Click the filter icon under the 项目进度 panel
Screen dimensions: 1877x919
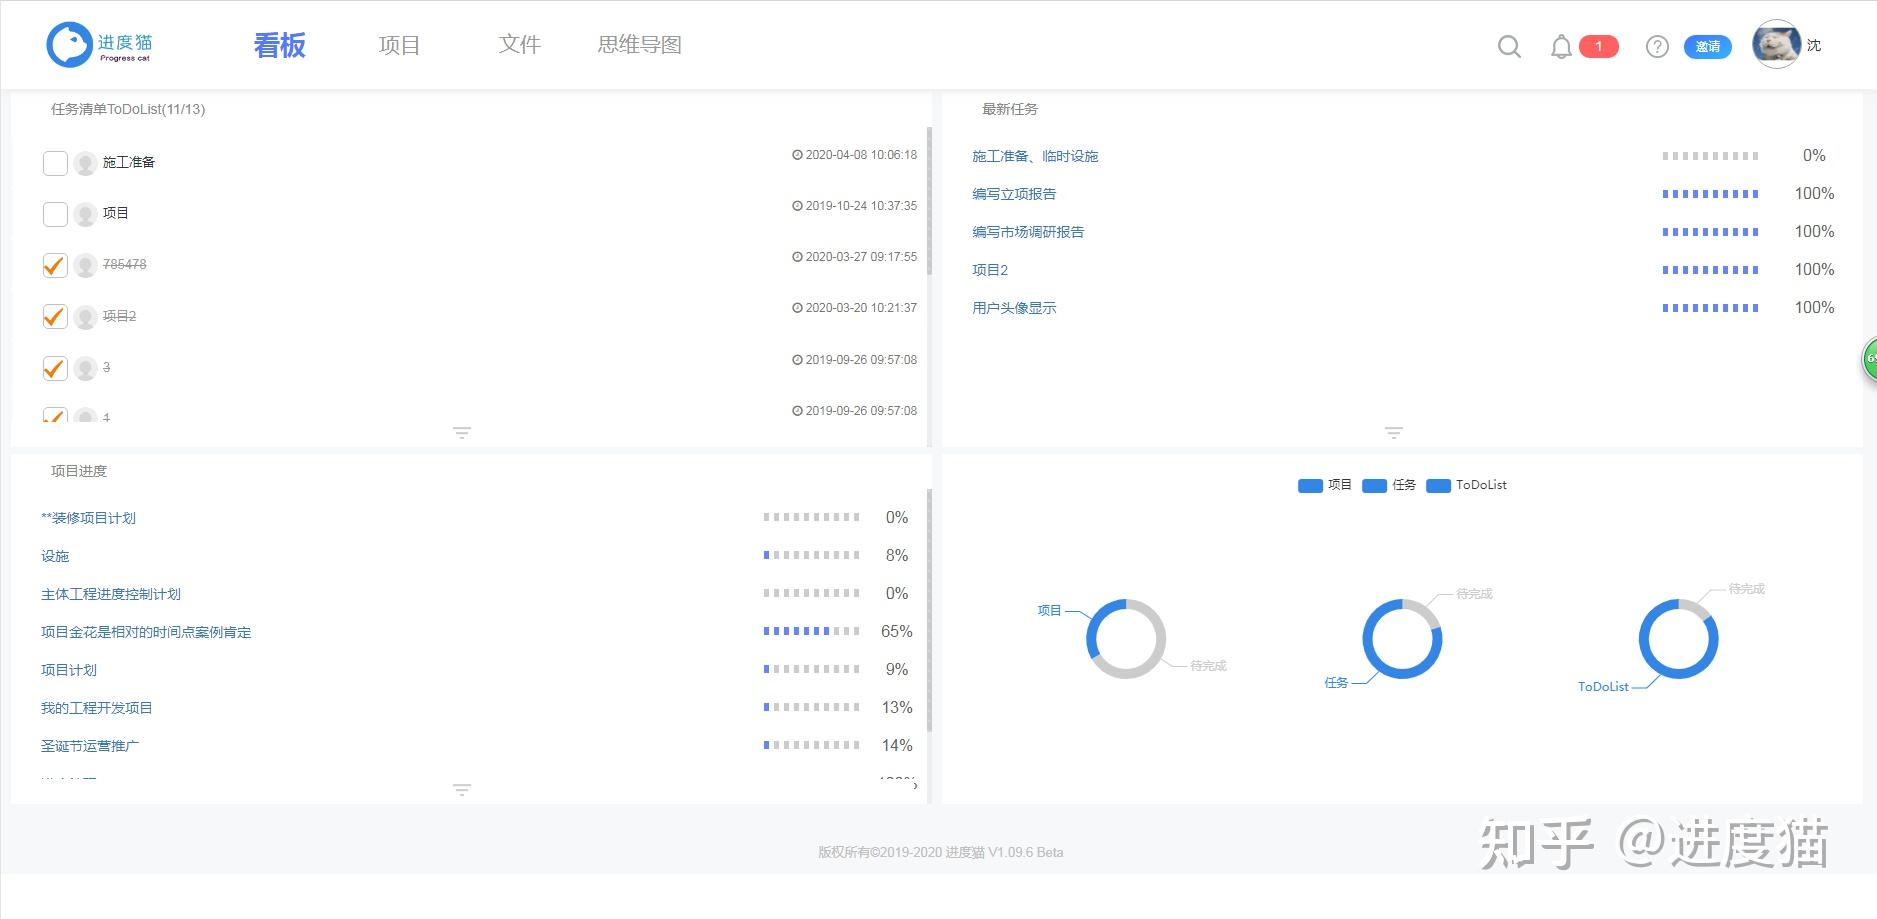pyautogui.click(x=461, y=790)
